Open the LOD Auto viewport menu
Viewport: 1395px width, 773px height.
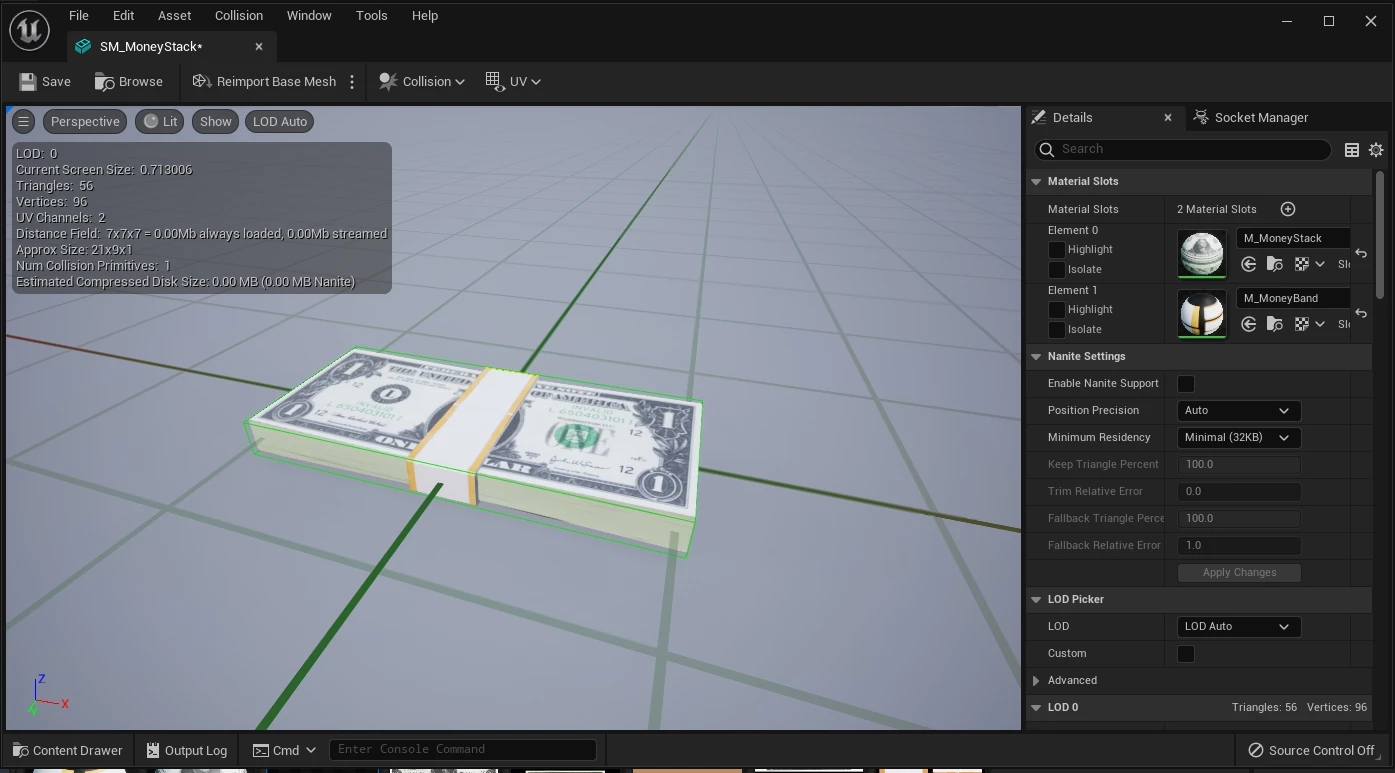tap(280, 122)
